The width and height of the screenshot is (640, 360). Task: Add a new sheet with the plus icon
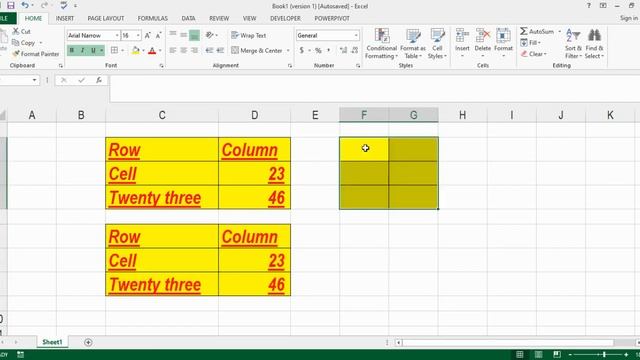pyautogui.click(x=88, y=342)
